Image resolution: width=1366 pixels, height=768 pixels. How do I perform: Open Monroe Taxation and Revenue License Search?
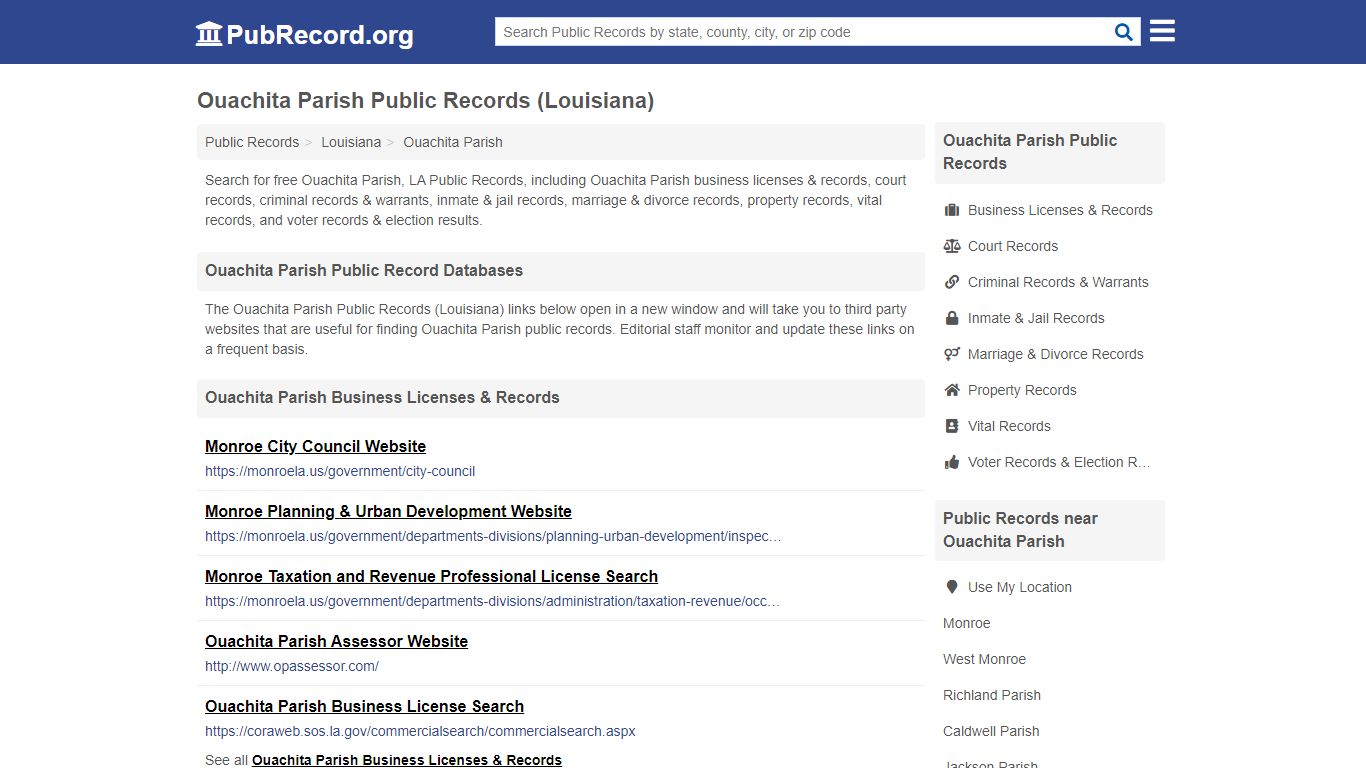pos(431,576)
